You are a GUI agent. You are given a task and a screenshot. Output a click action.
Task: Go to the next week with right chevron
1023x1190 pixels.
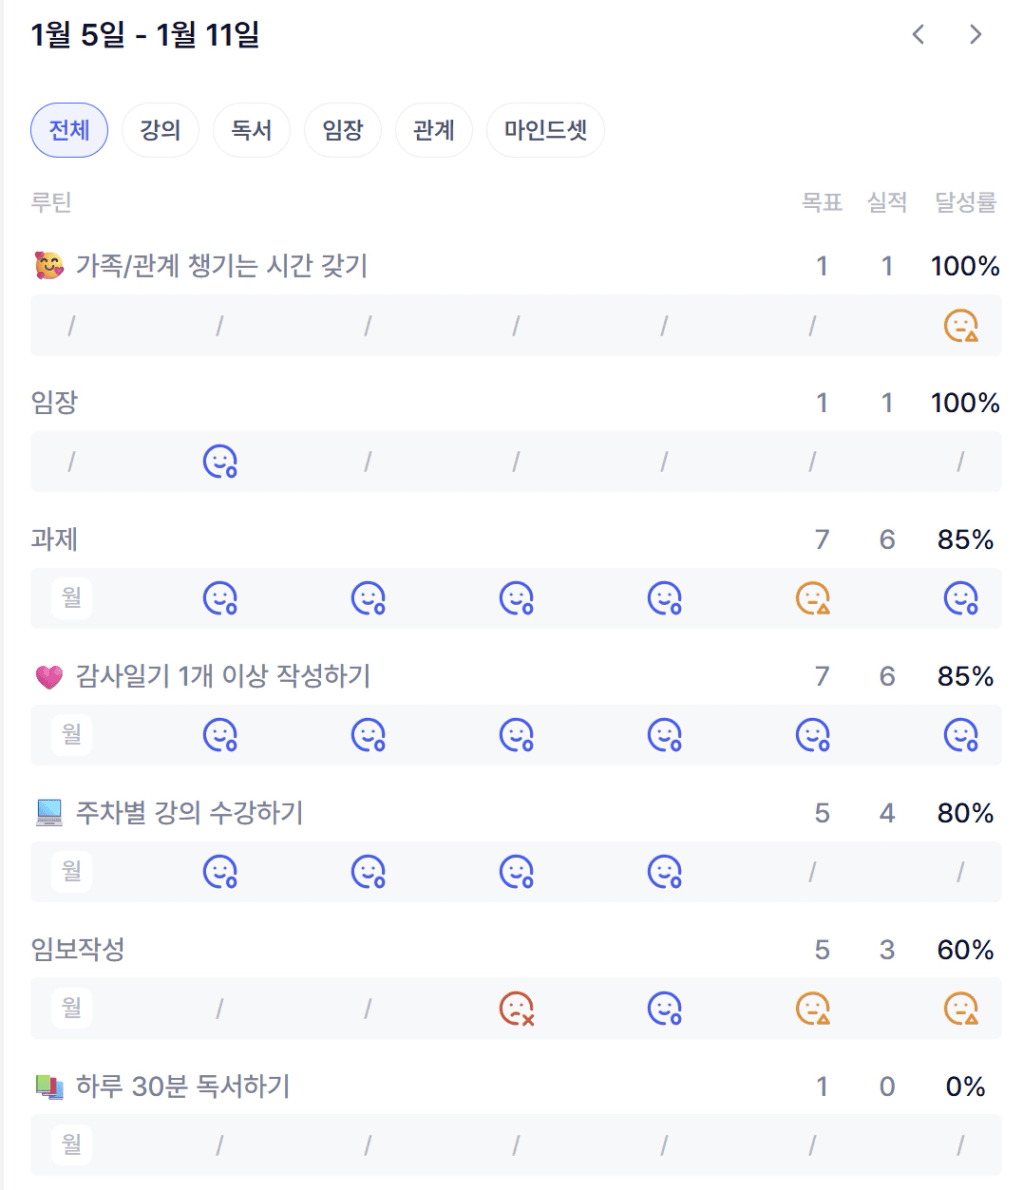coord(976,35)
